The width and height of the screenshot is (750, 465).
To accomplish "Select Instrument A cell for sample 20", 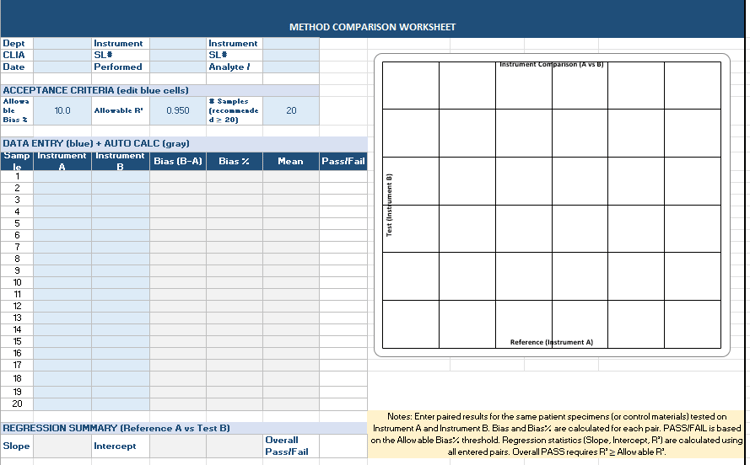I will [x=62, y=404].
